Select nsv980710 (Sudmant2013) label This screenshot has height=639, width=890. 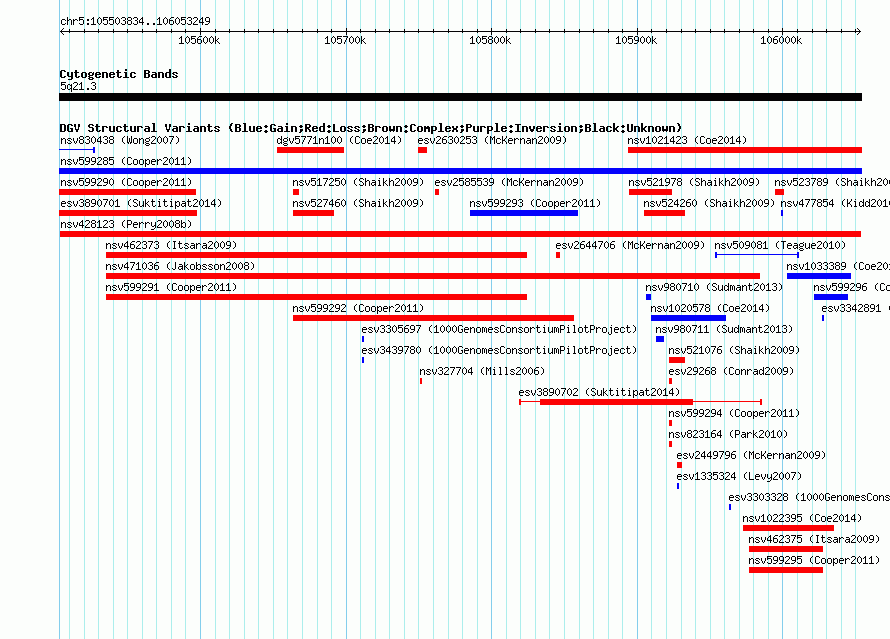click(714, 287)
